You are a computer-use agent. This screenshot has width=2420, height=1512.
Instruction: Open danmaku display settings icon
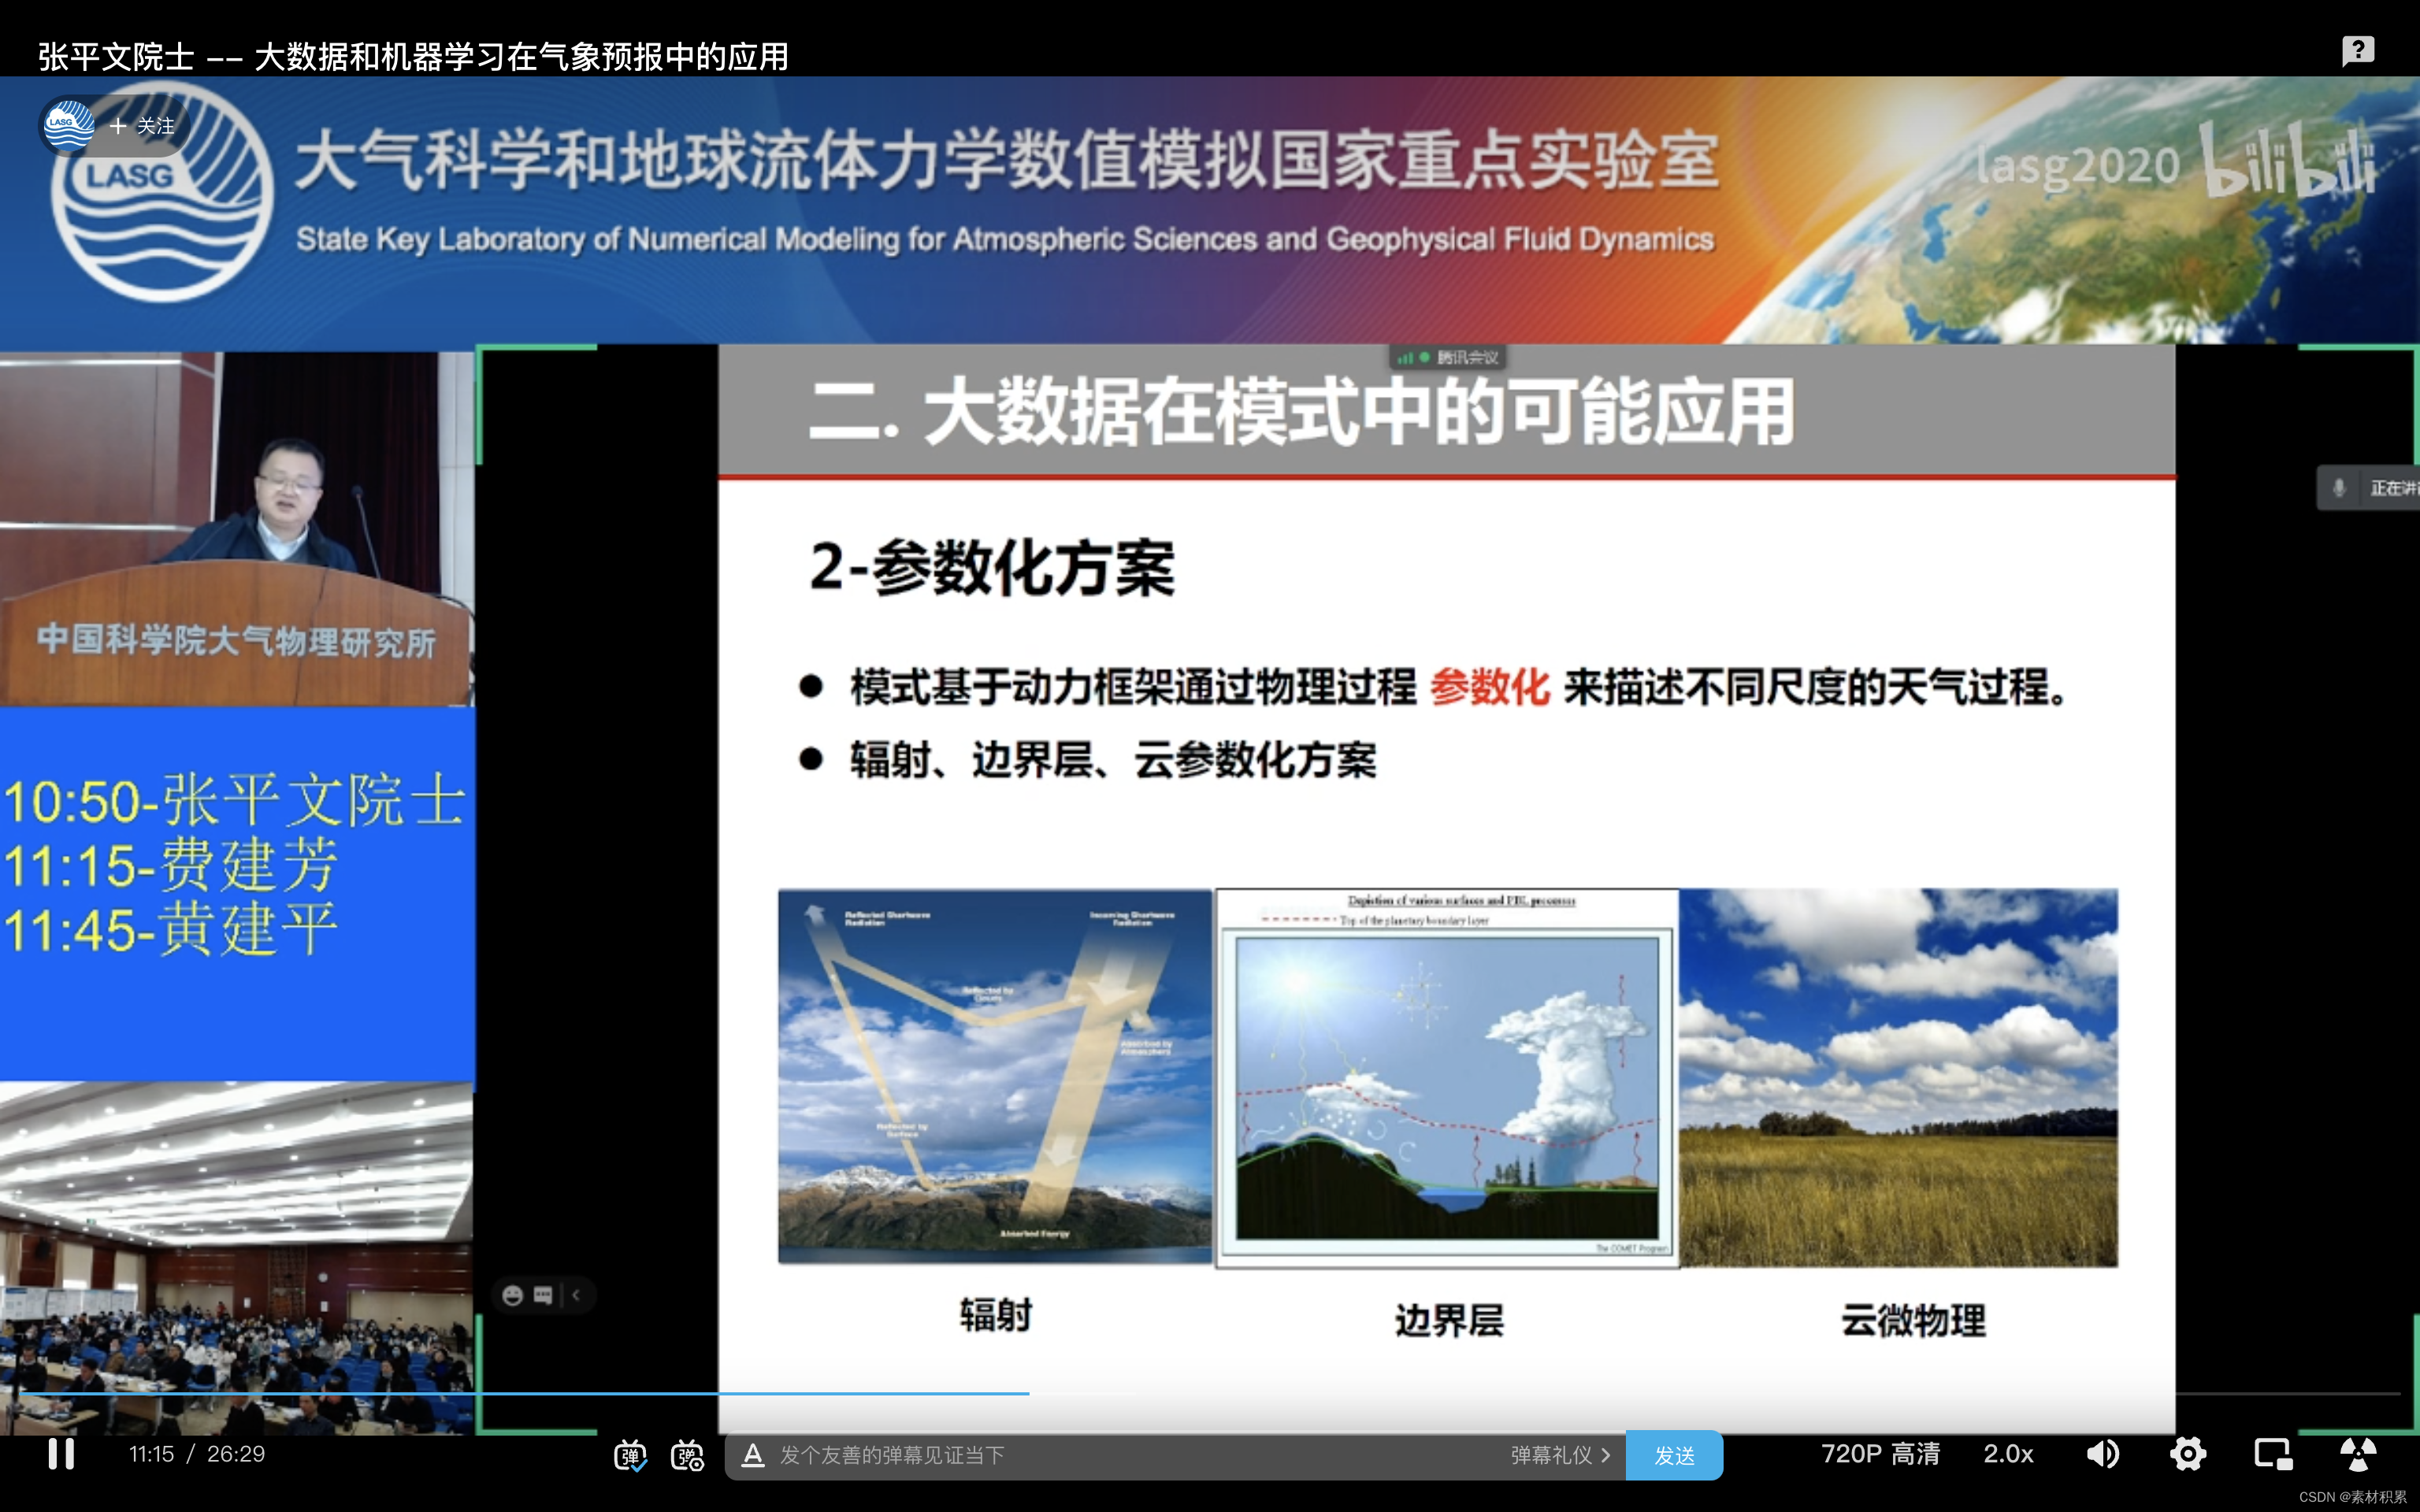pos(687,1455)
